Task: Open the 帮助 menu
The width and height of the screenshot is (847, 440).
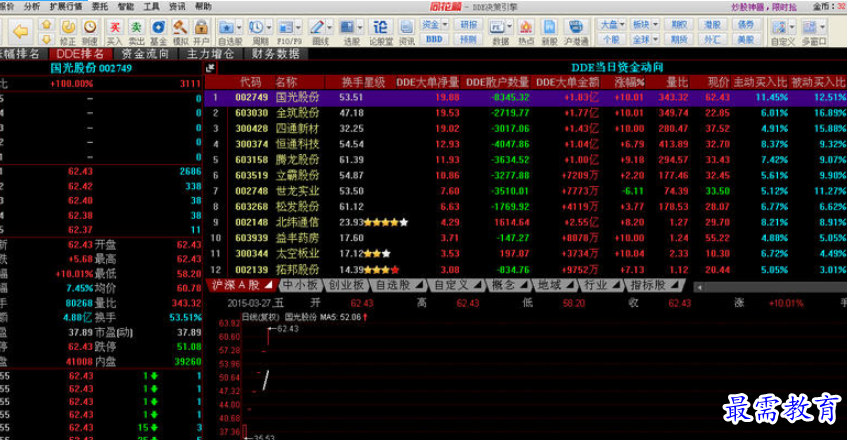Action: 203,6
